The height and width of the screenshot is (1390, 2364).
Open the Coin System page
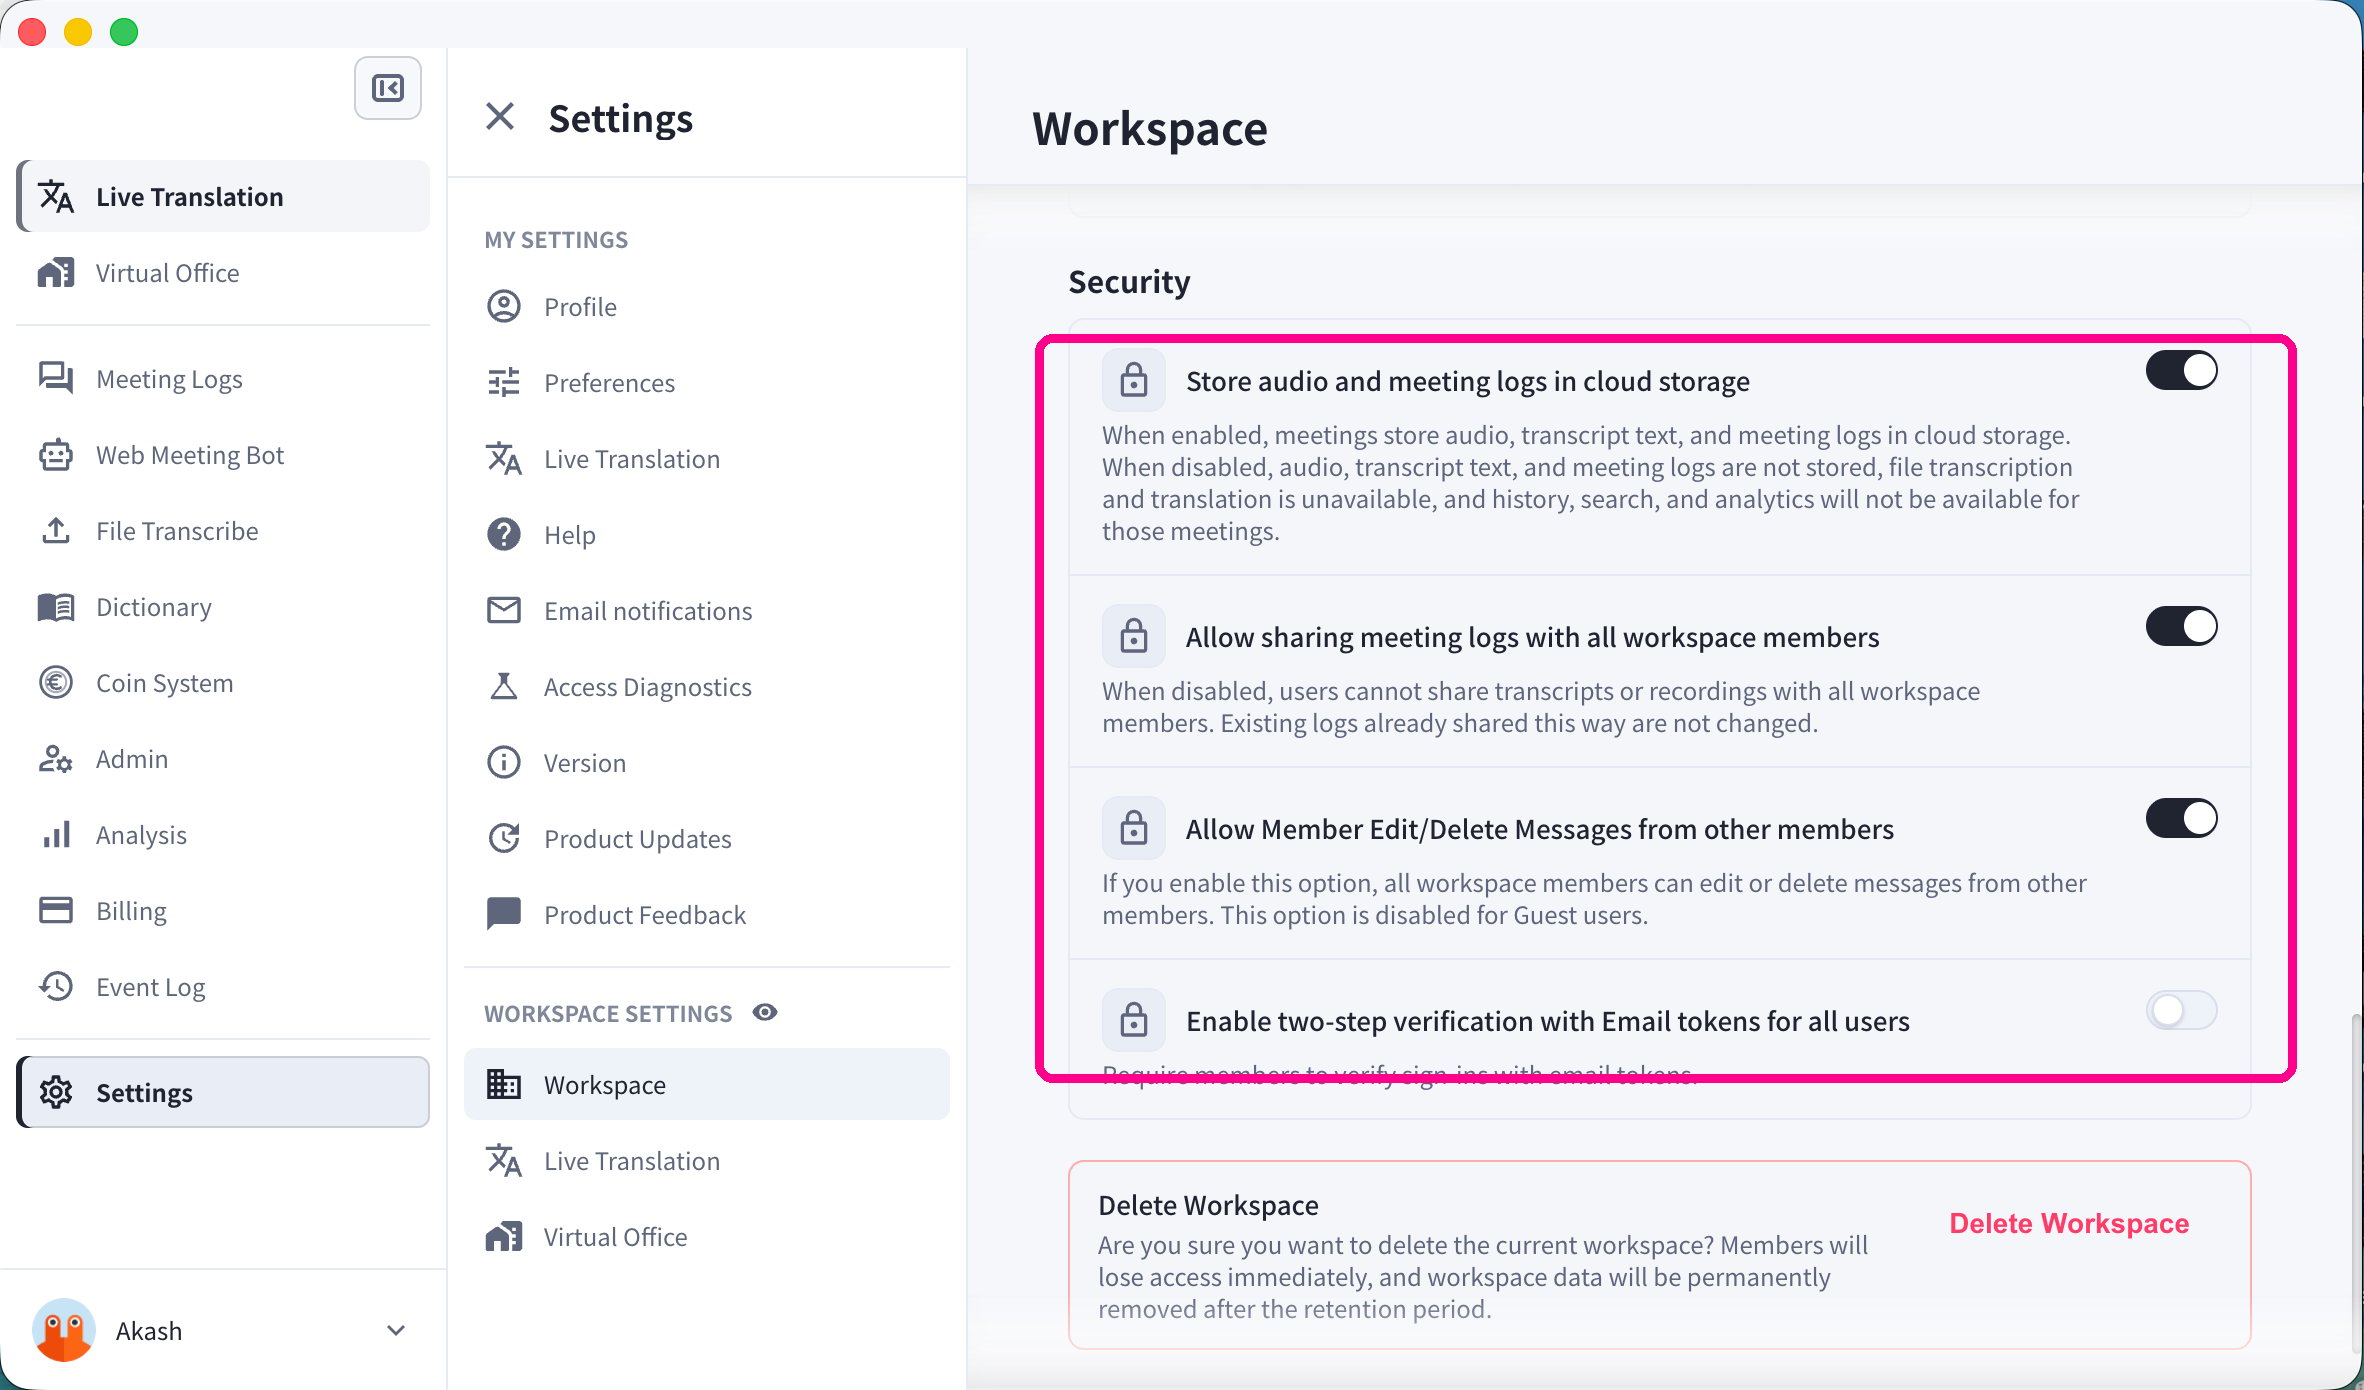pos(224,683)
